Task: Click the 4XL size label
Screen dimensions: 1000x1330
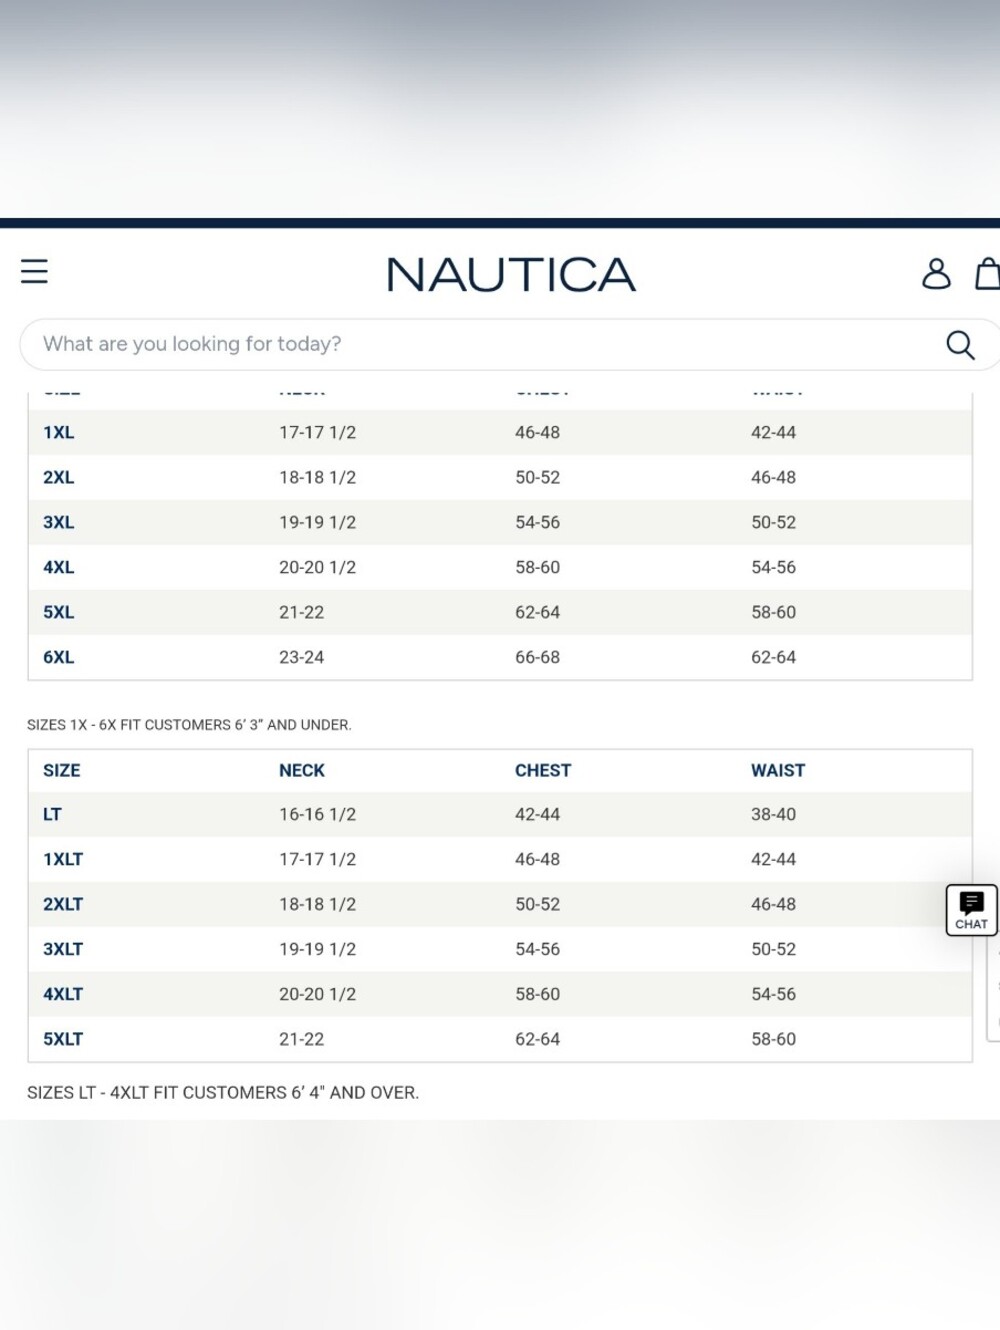Action: (59, 568)
